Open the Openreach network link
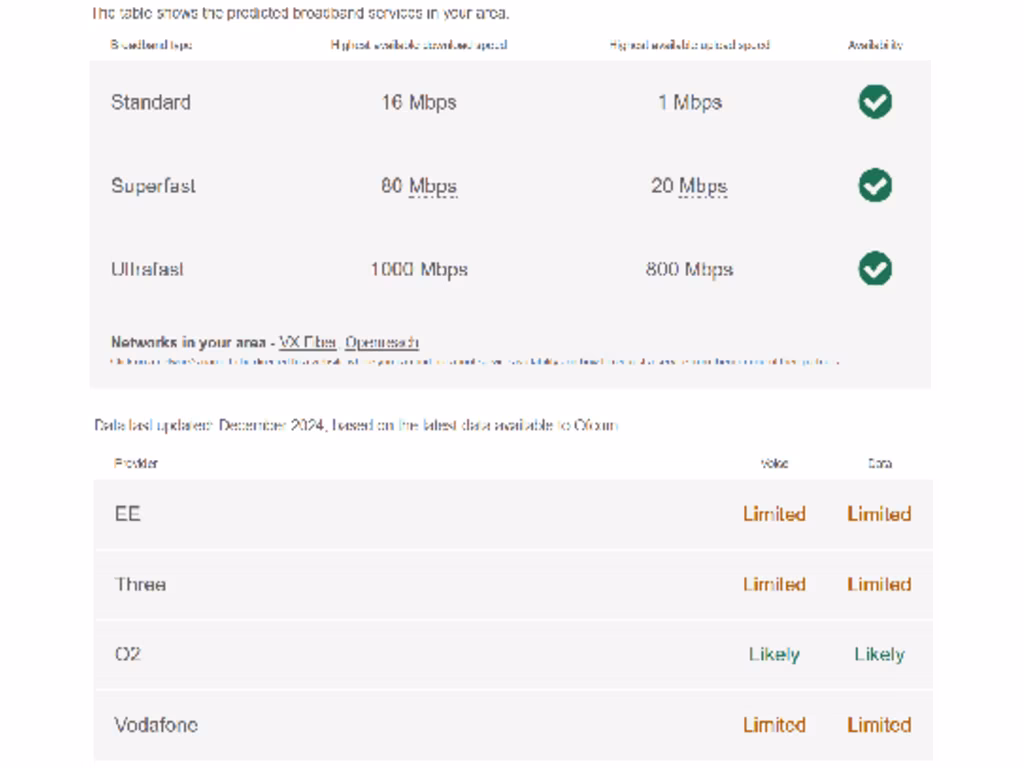The height and width of the screenshot is (768, 1024). click(x=382, y=342)
